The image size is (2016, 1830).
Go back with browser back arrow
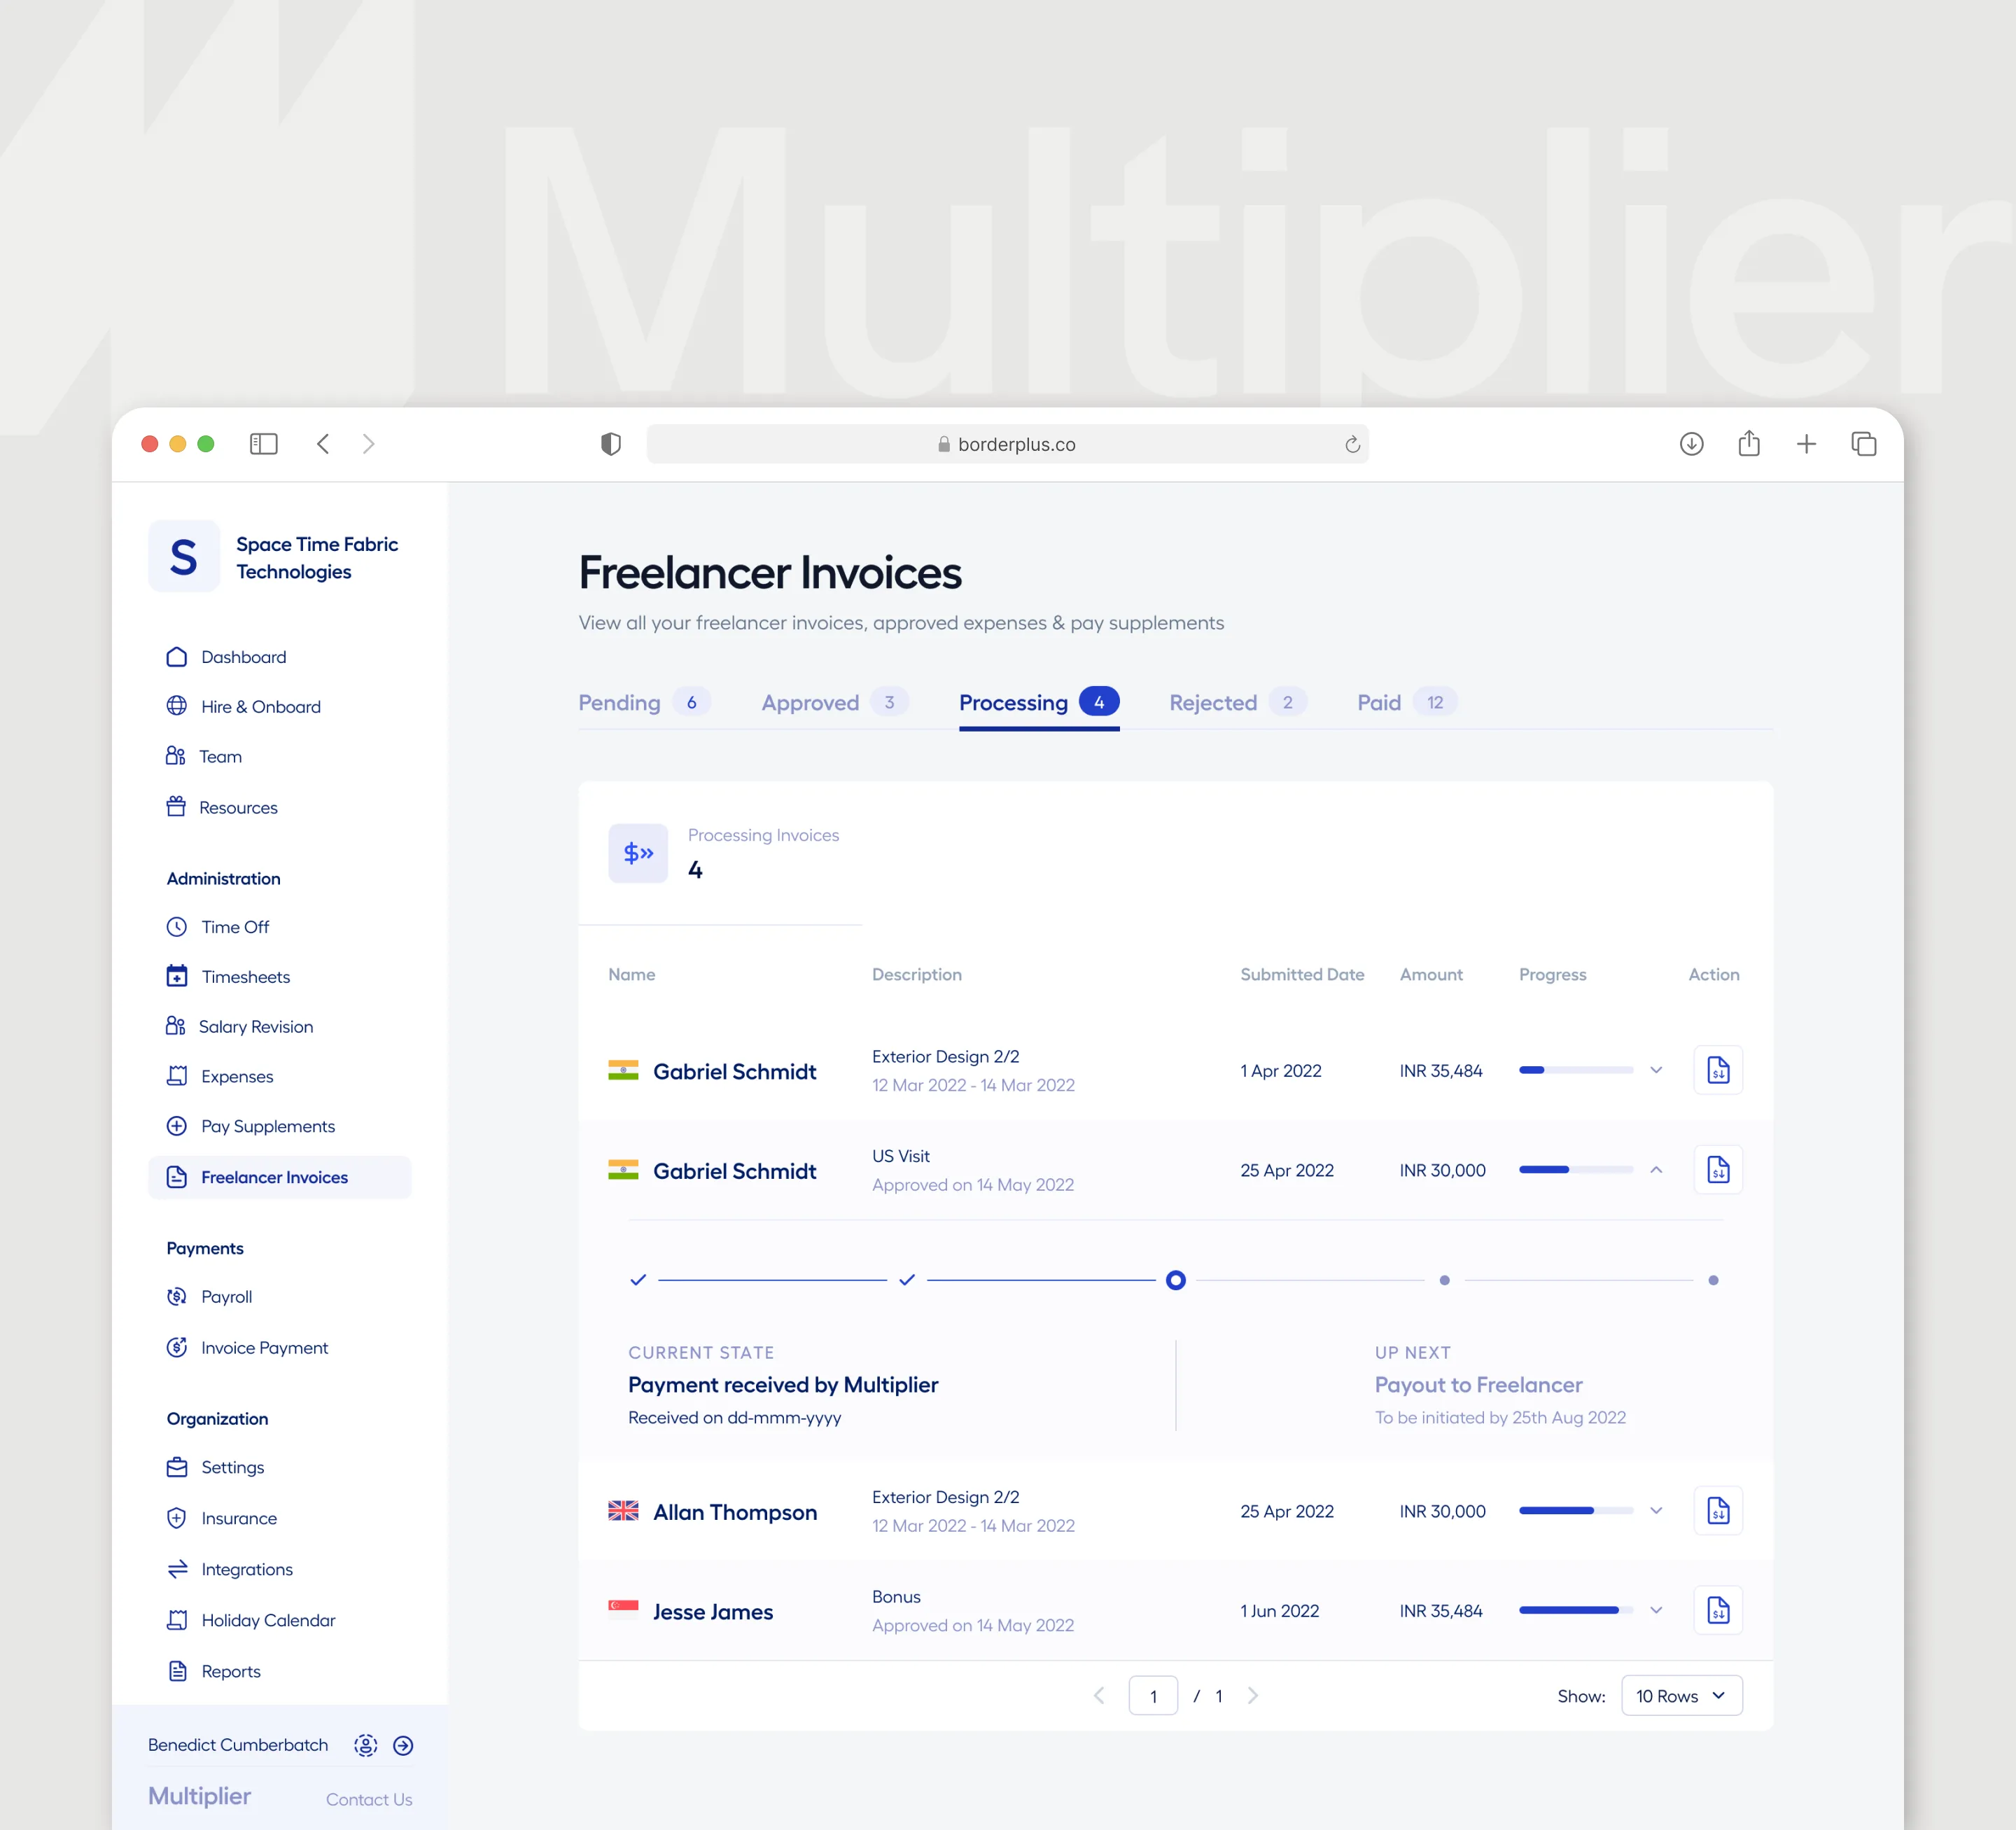click(x=323, y=444)
